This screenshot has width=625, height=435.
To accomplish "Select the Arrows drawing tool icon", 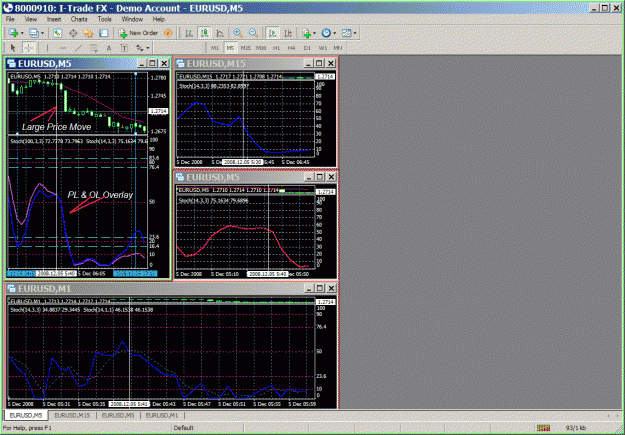I will 139,48.
